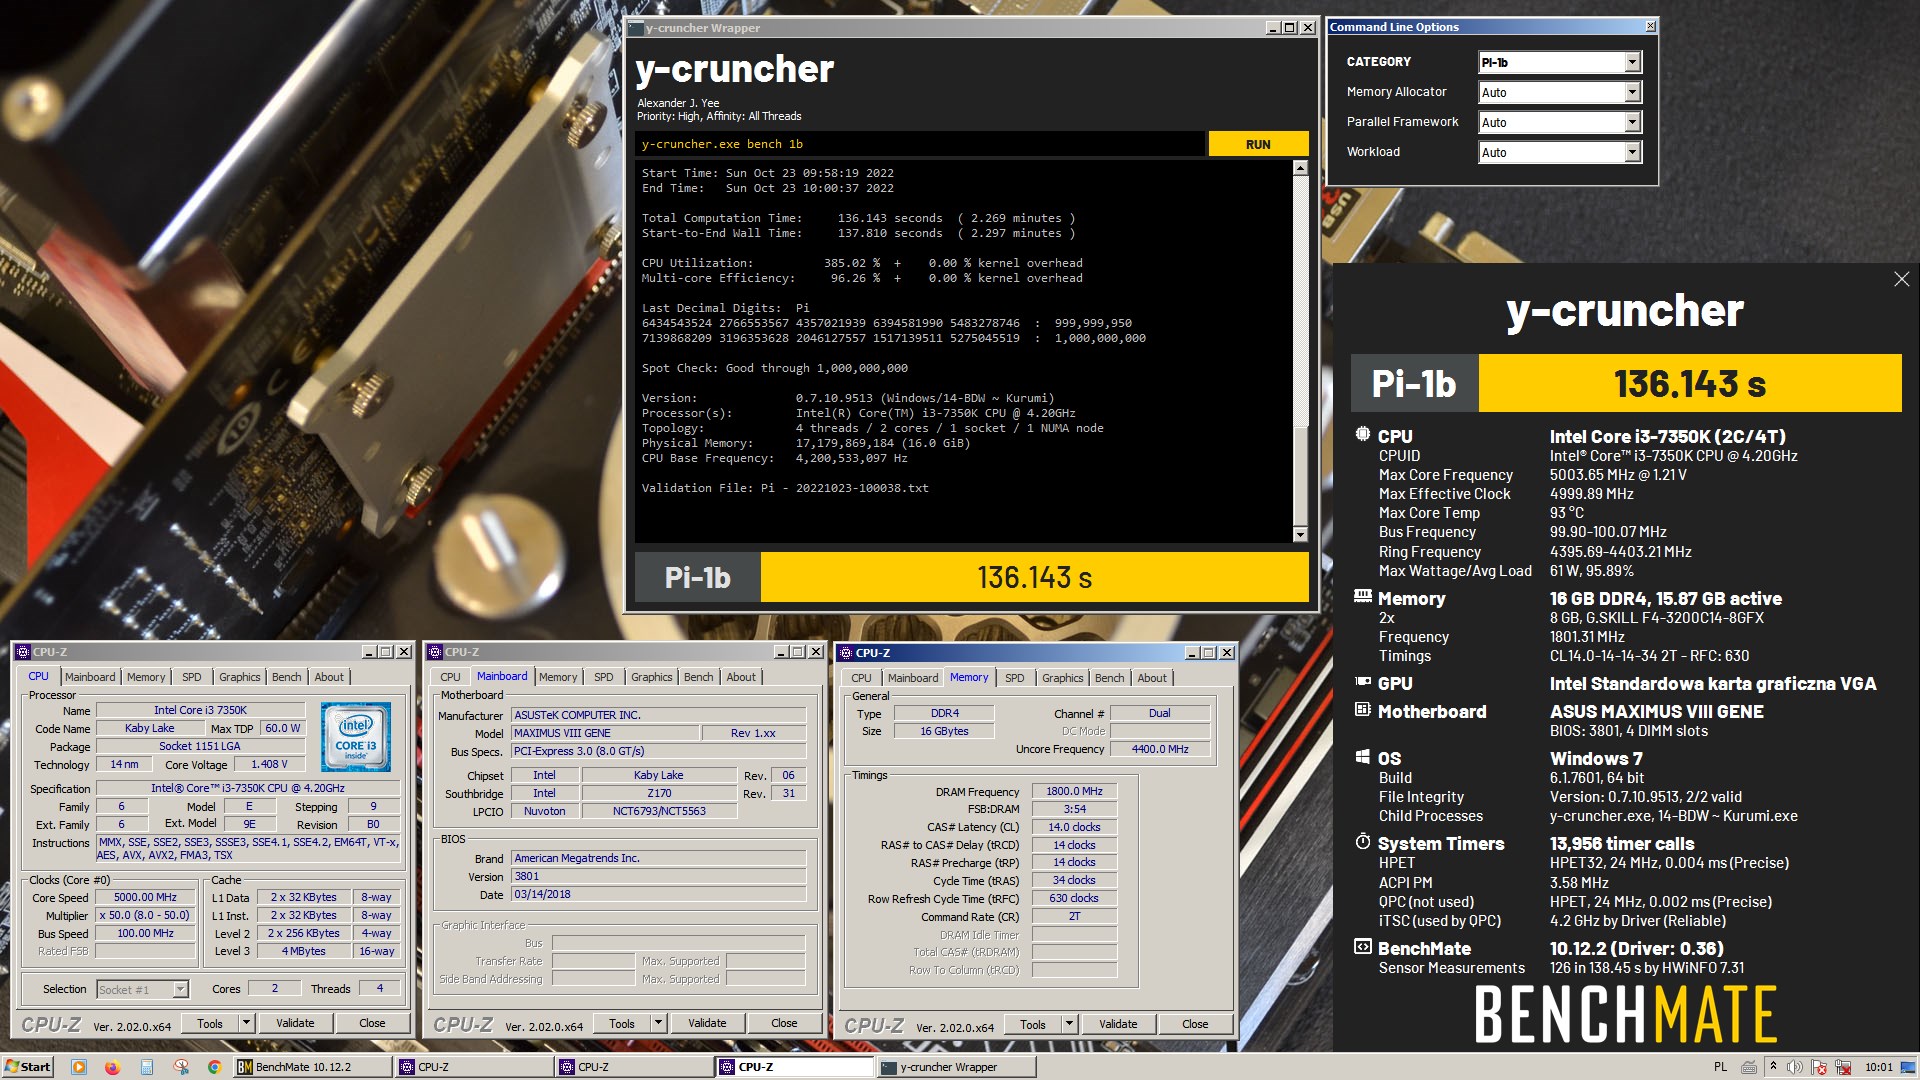This screenshot has height=1080, width=1920.
Task: Switch to BenchMate 10.12.2 in the taskbar
Action: 312,1067
